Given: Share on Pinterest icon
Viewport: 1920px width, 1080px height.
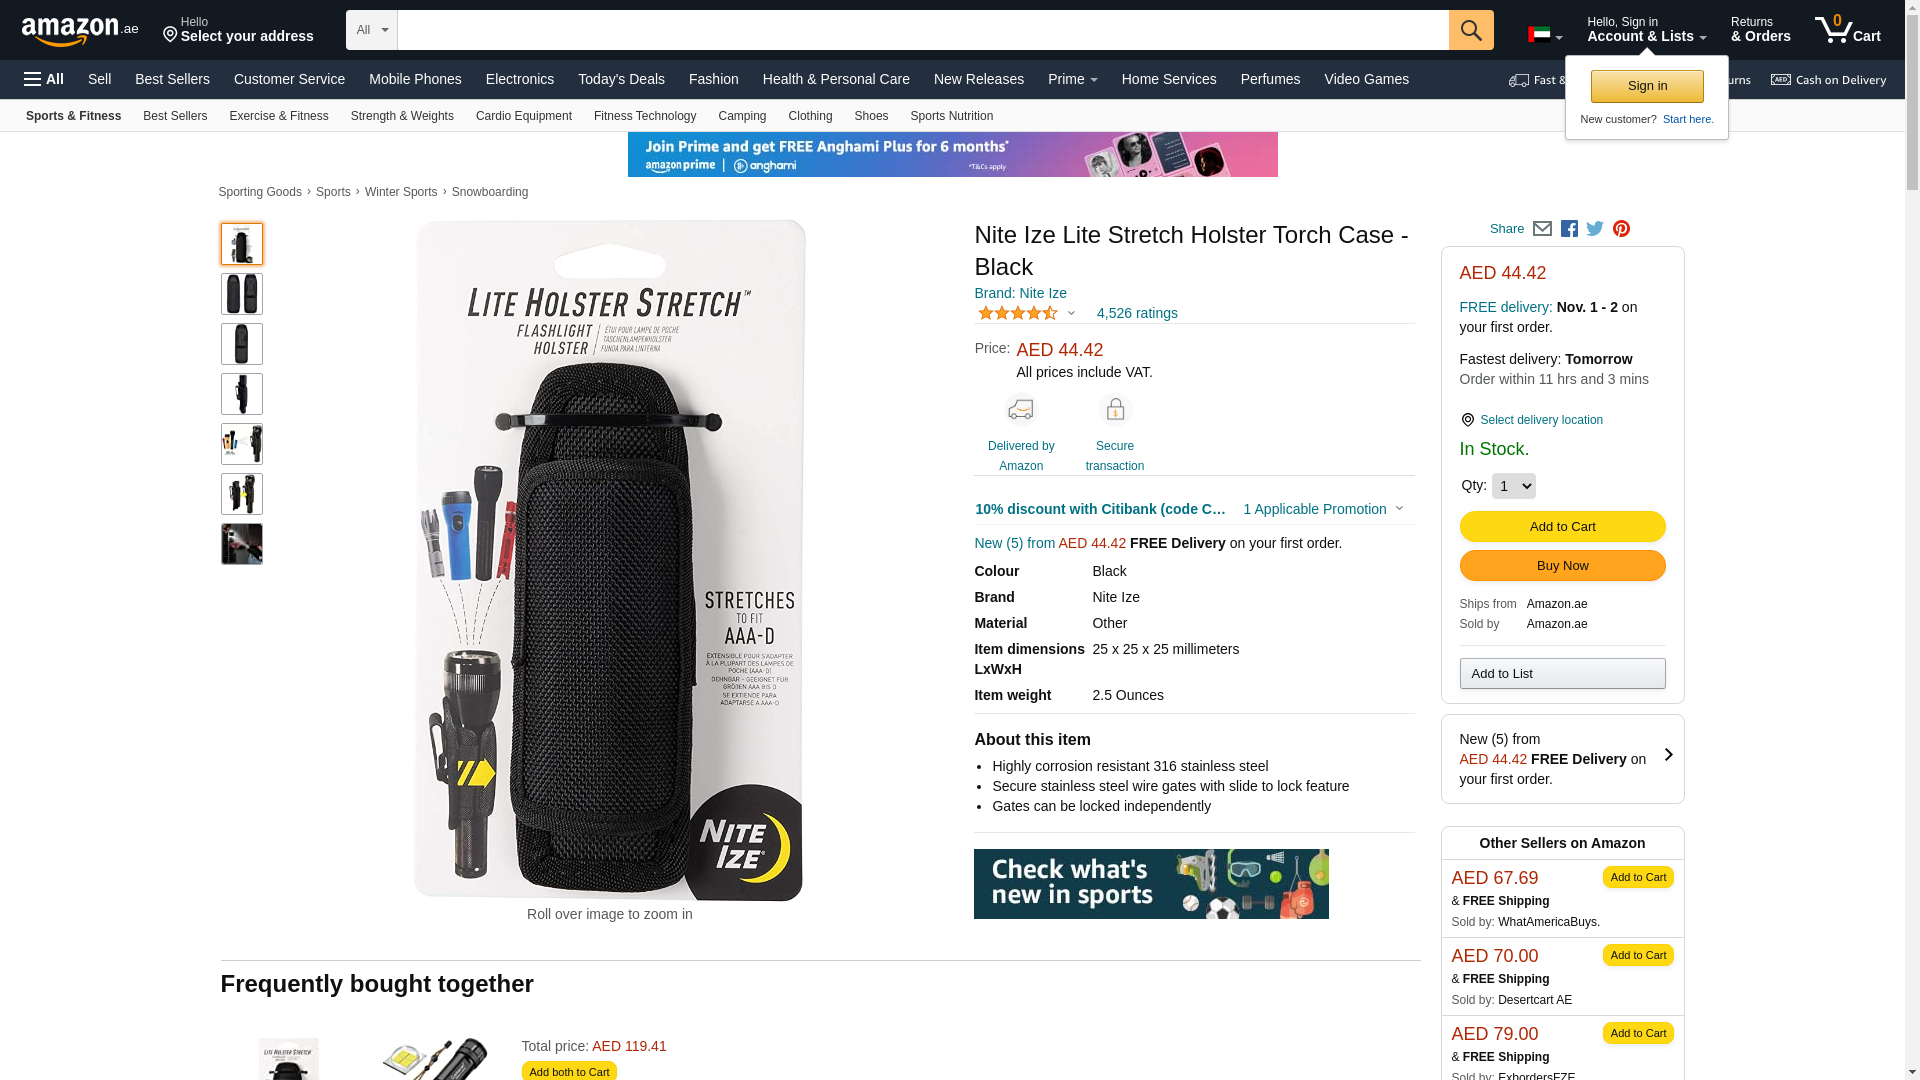Looking at the screenshot, I should 1621,229.
